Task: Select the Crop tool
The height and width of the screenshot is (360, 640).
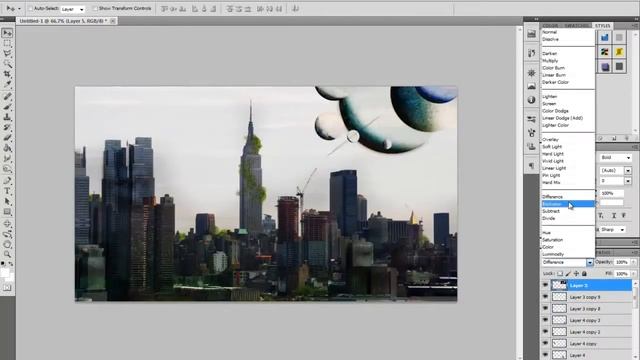Action: click(7, 74)
